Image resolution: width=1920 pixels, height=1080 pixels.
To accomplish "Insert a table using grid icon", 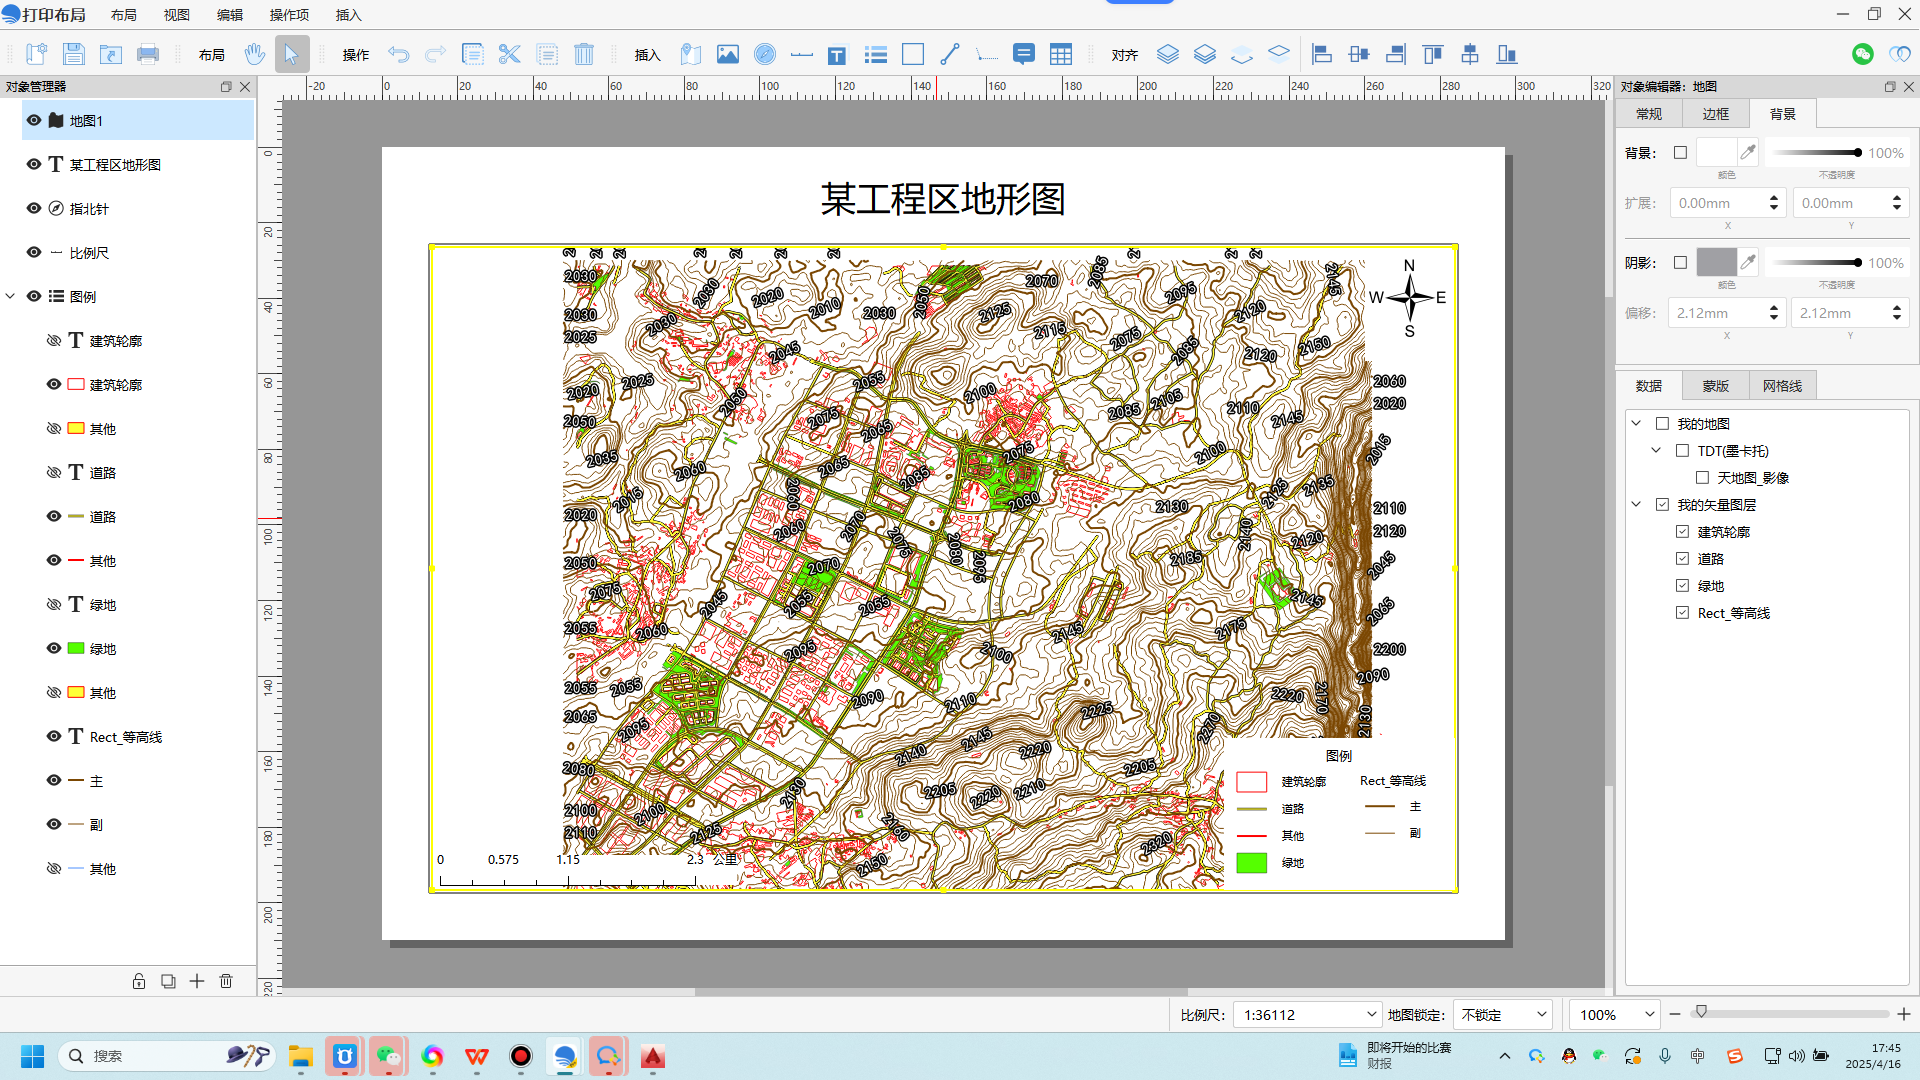I will 1061,54.
